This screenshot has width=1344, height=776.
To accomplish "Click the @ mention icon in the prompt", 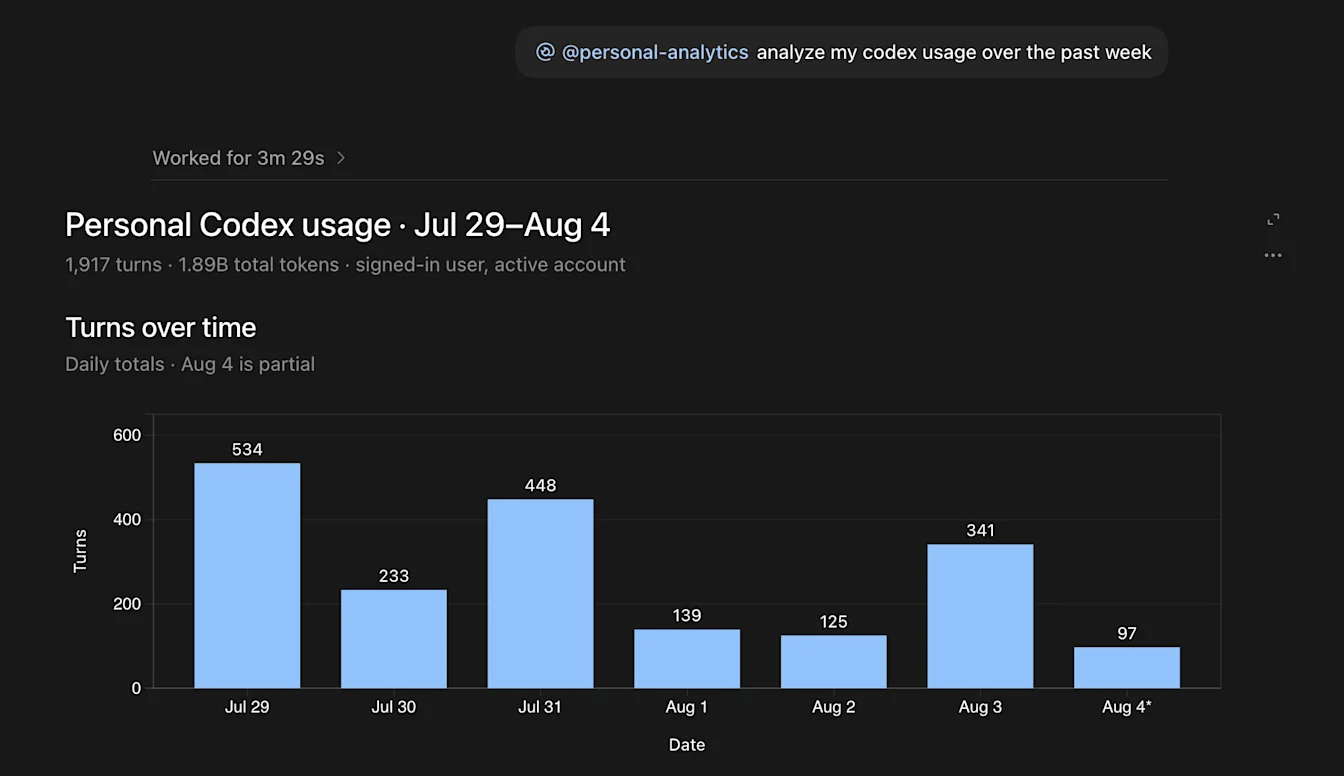I will pos(545,52).
